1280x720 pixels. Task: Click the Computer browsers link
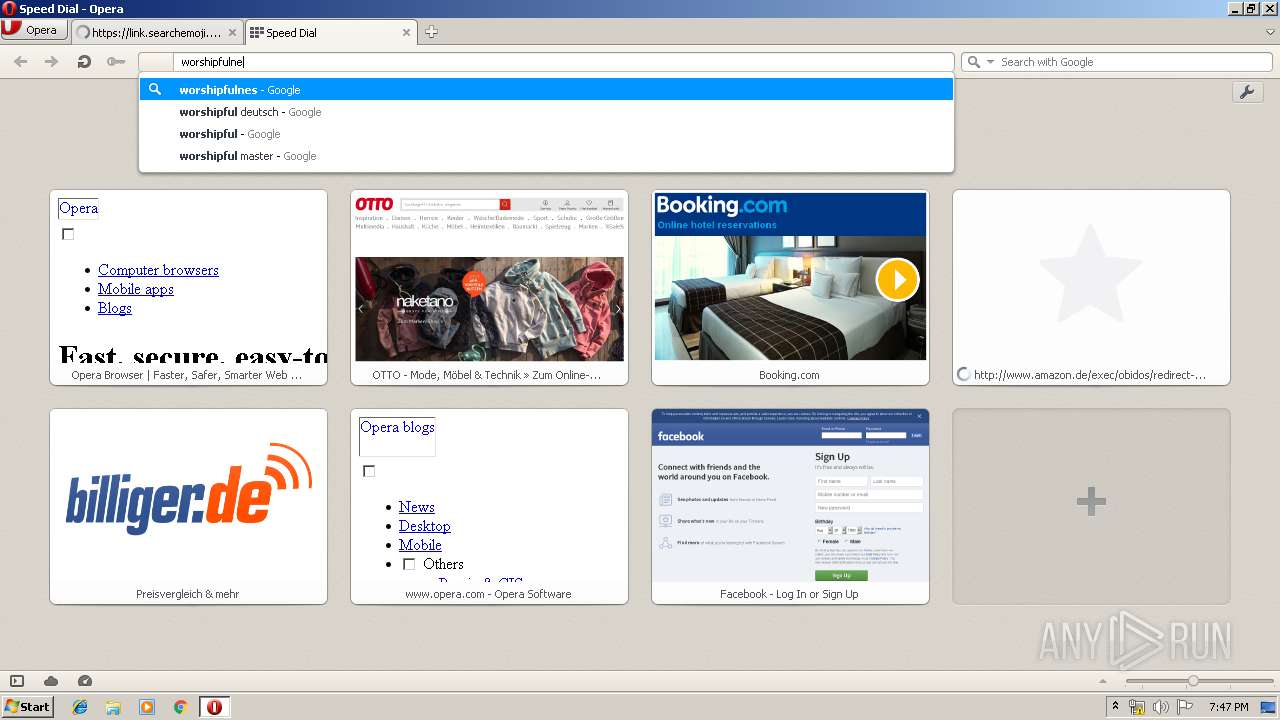(x=158, y=270)
